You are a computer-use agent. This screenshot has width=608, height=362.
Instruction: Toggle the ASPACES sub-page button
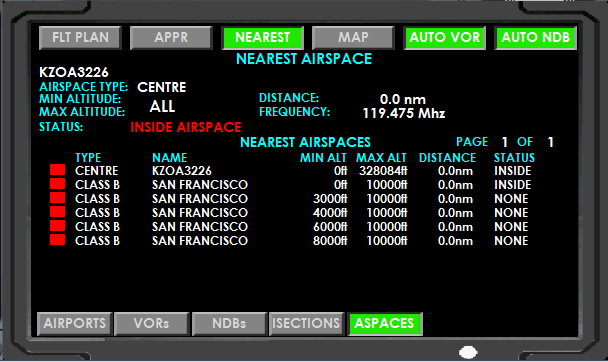(x=385, y=324)
